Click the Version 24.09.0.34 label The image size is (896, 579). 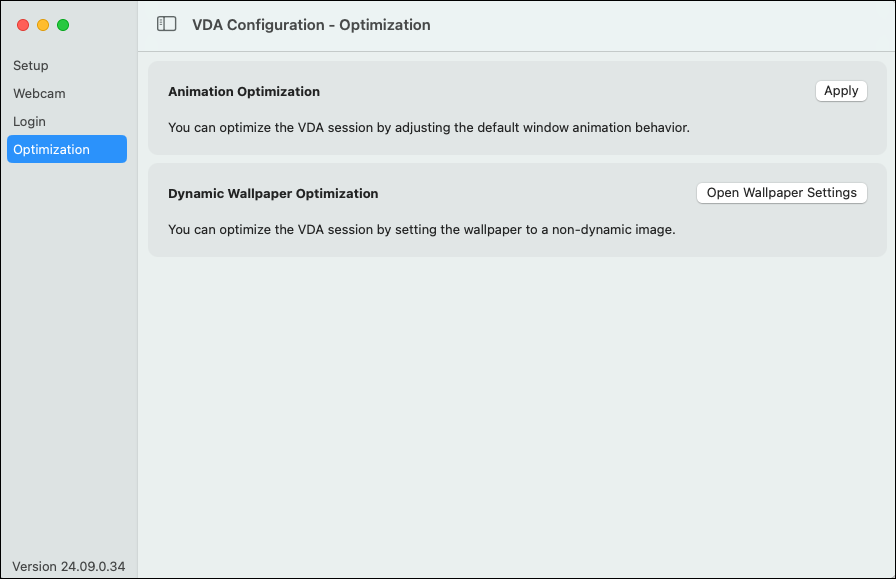pyautogui.click(x=69, y=566)
